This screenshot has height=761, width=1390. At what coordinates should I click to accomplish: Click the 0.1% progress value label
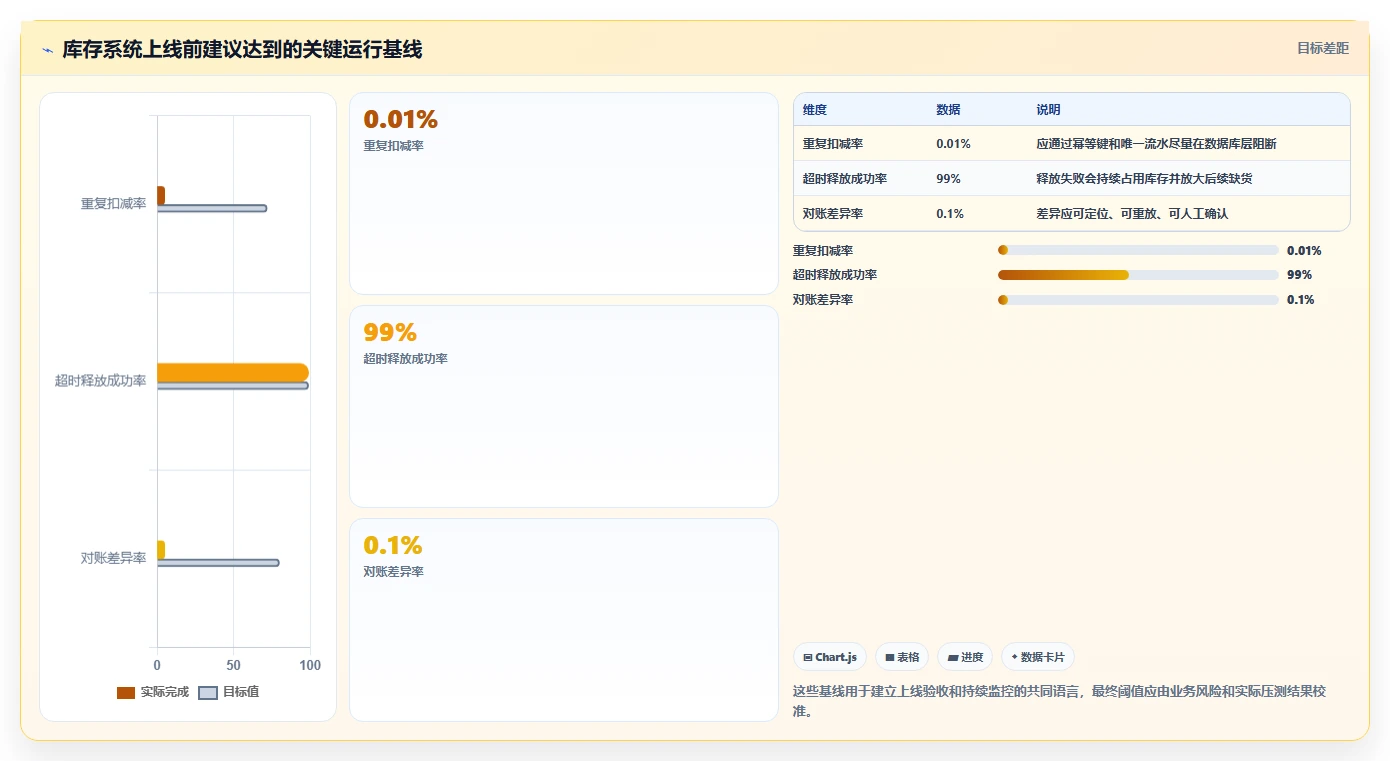1301,300
